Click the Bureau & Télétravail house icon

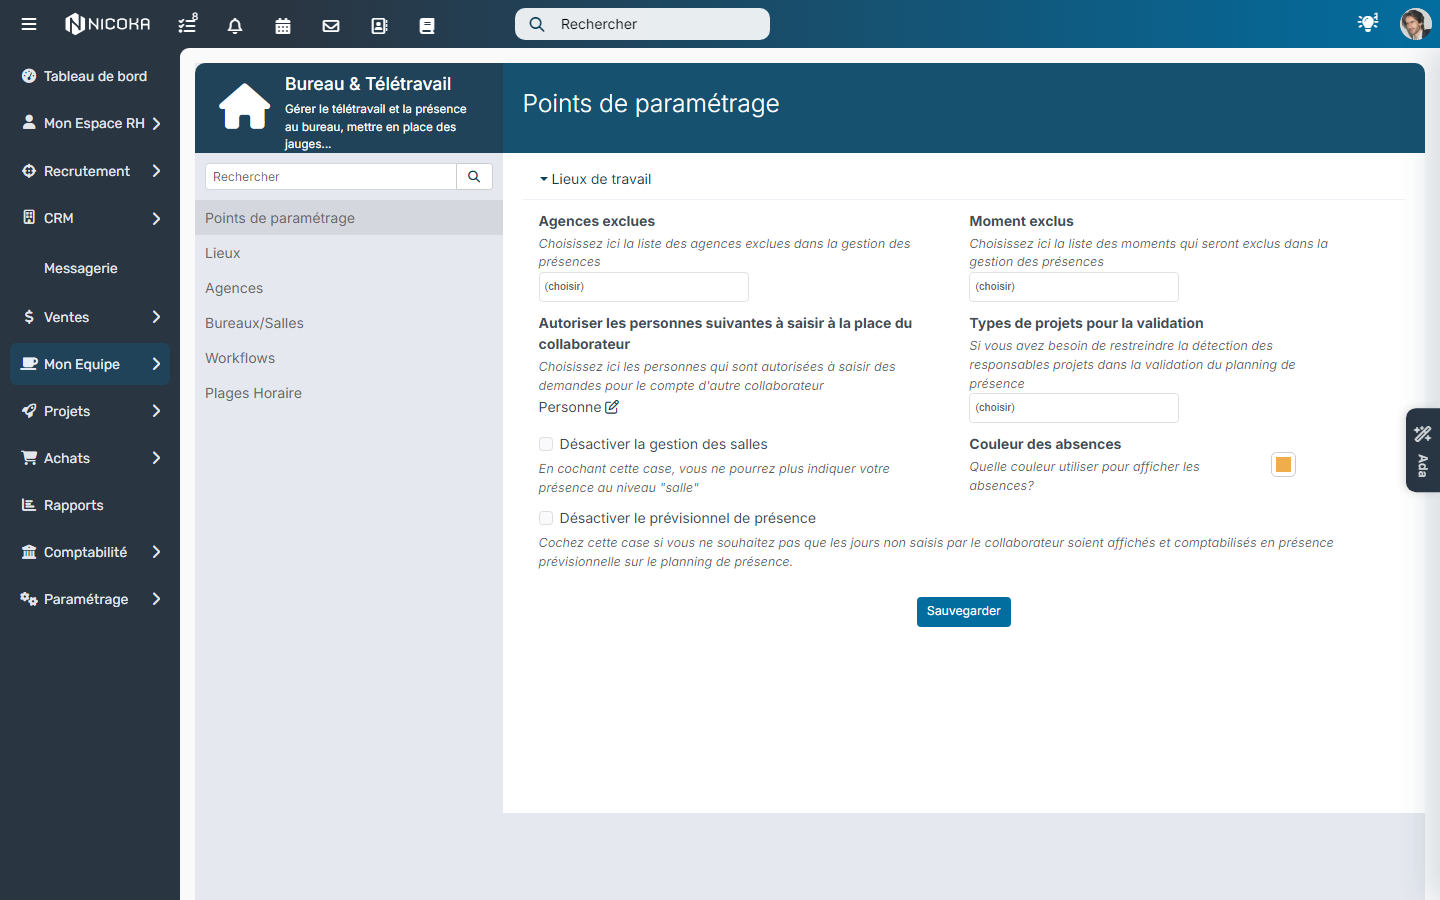pyautogui.click(x=245, y=106)
